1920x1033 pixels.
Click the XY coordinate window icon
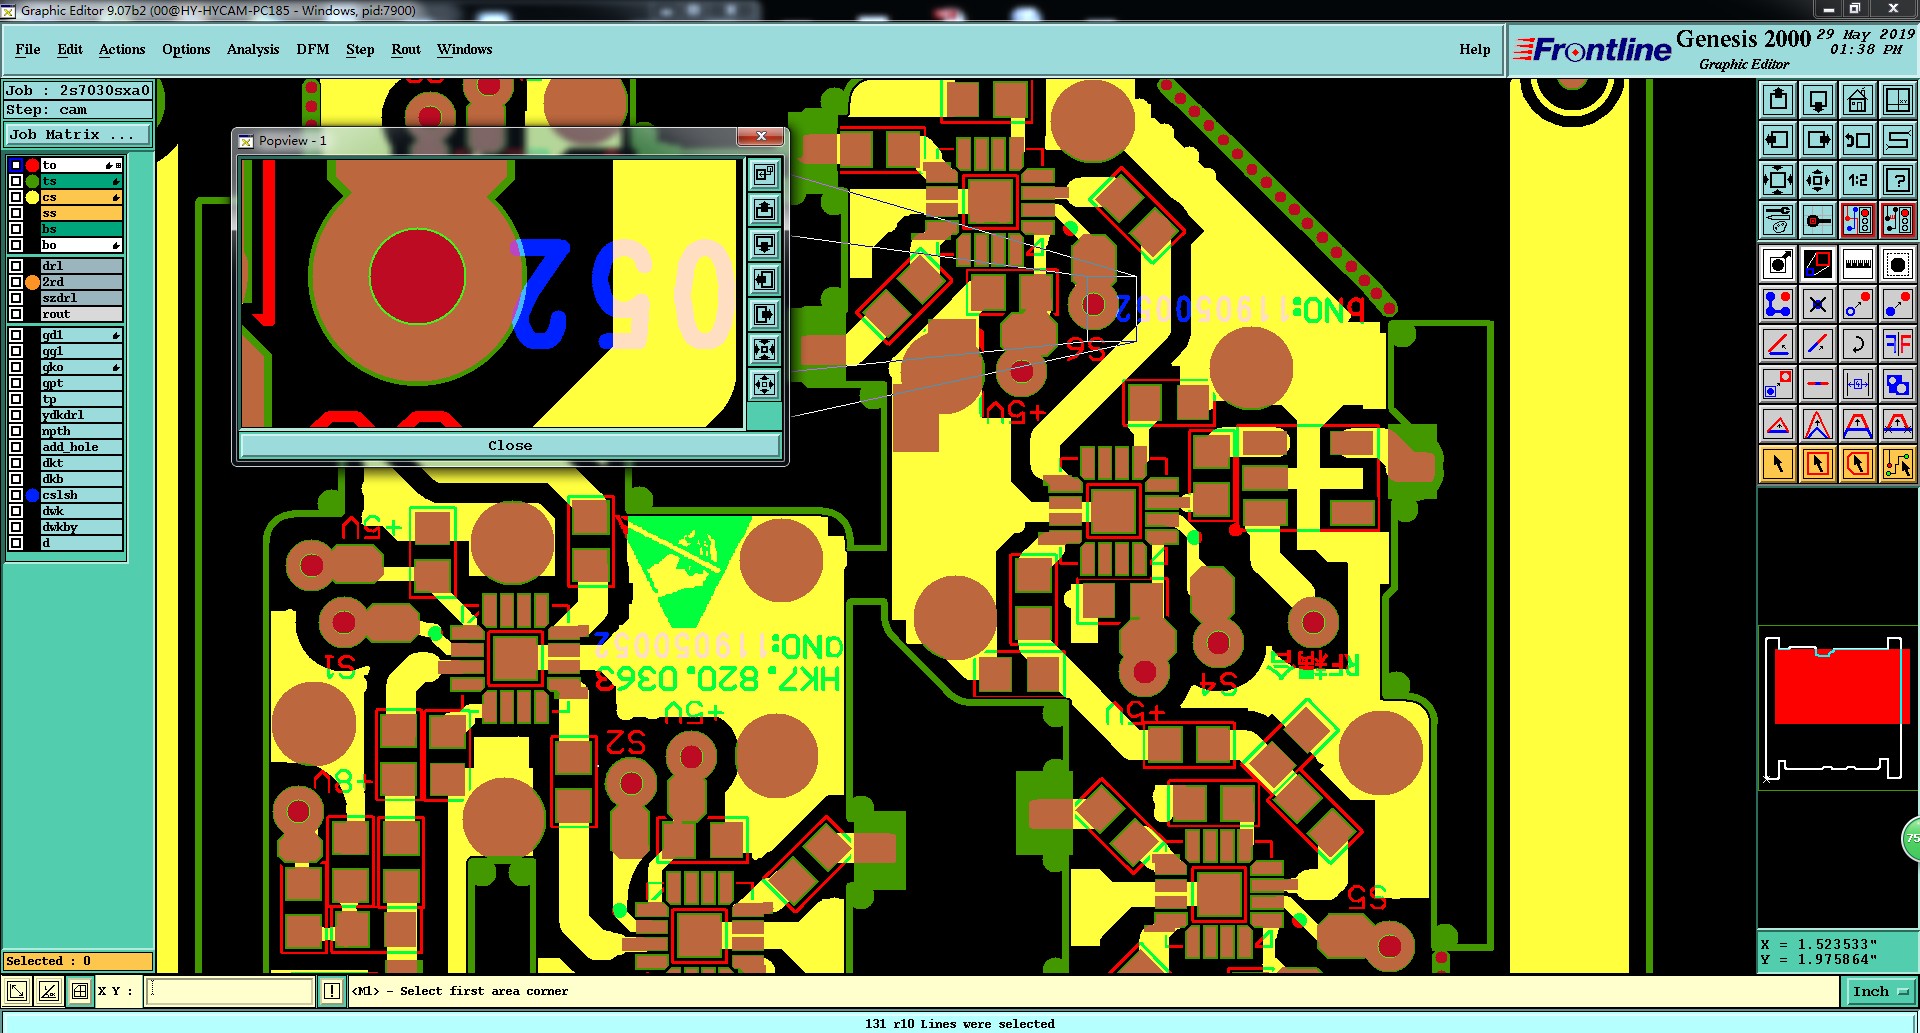pyautogui.click(x=1898, y=100)
